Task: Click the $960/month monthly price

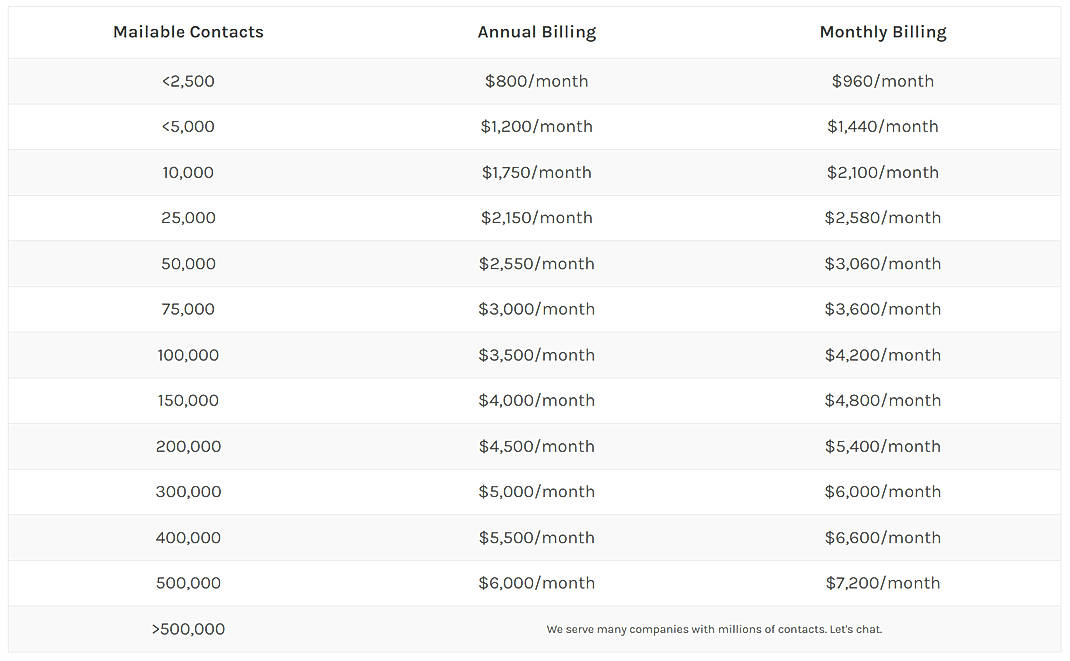Action: [x=882, y=81]
